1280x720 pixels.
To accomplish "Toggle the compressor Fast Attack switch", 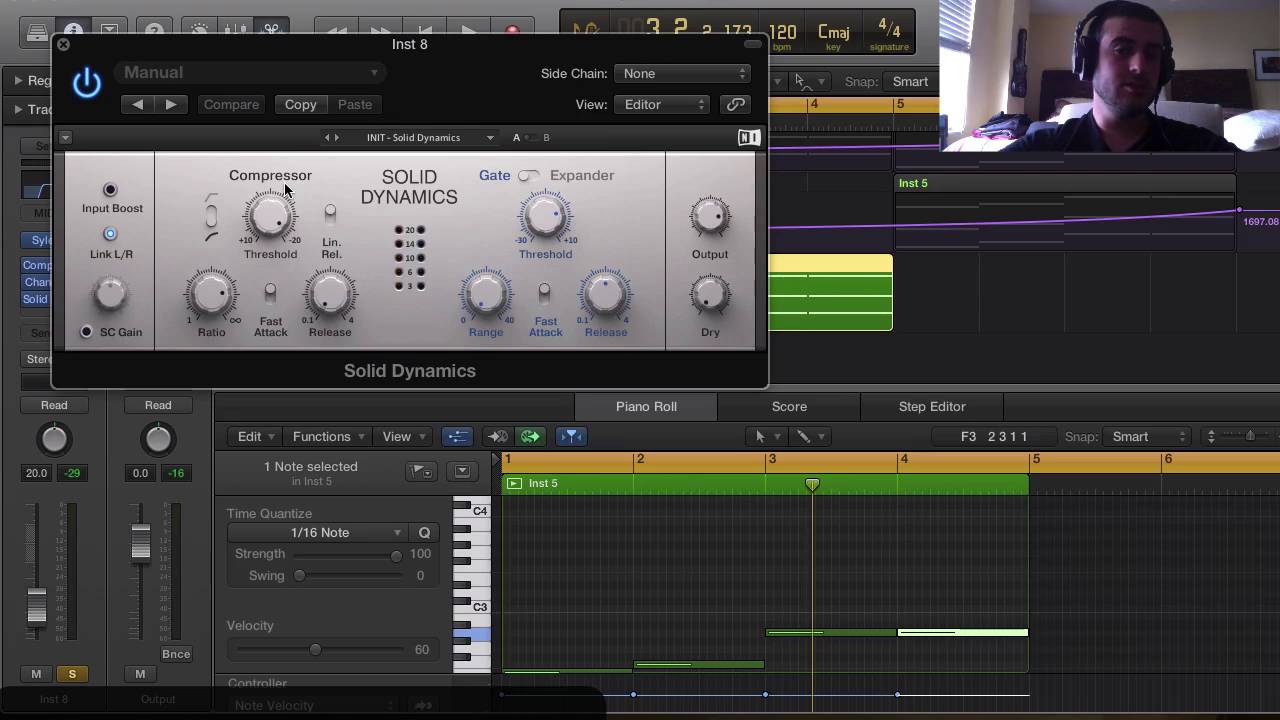I will [270, 292].
